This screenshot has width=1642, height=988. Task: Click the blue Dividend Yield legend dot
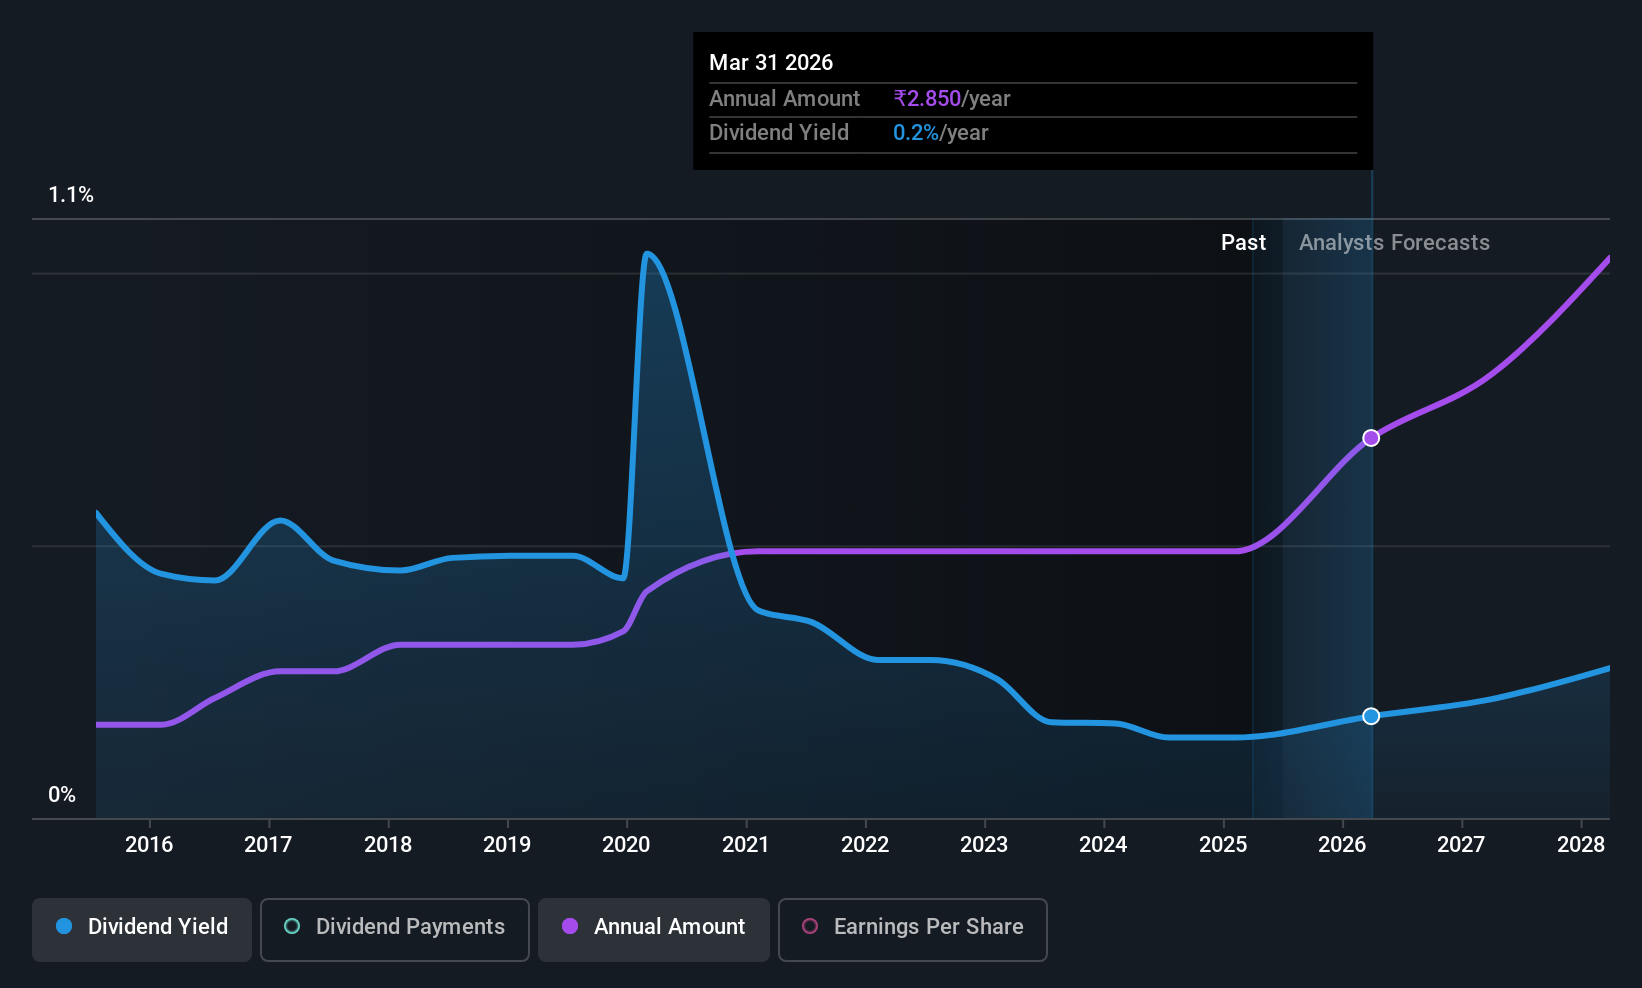click(x=64, y=926)
